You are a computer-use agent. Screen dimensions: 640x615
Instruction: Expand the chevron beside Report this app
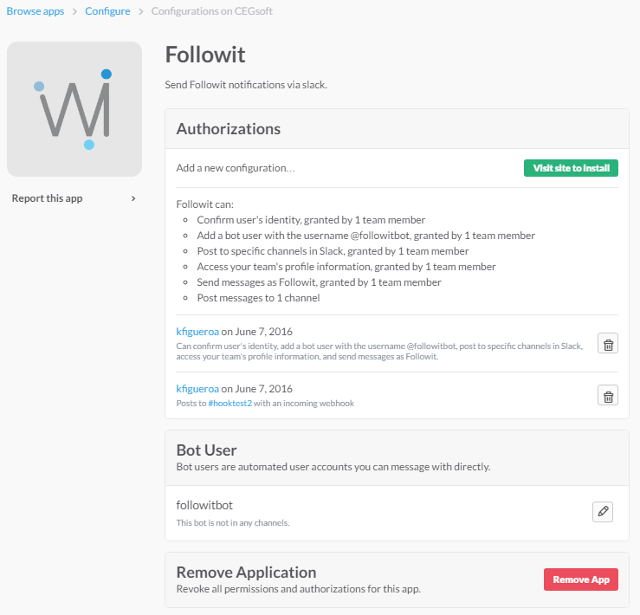tap(133, 198)
